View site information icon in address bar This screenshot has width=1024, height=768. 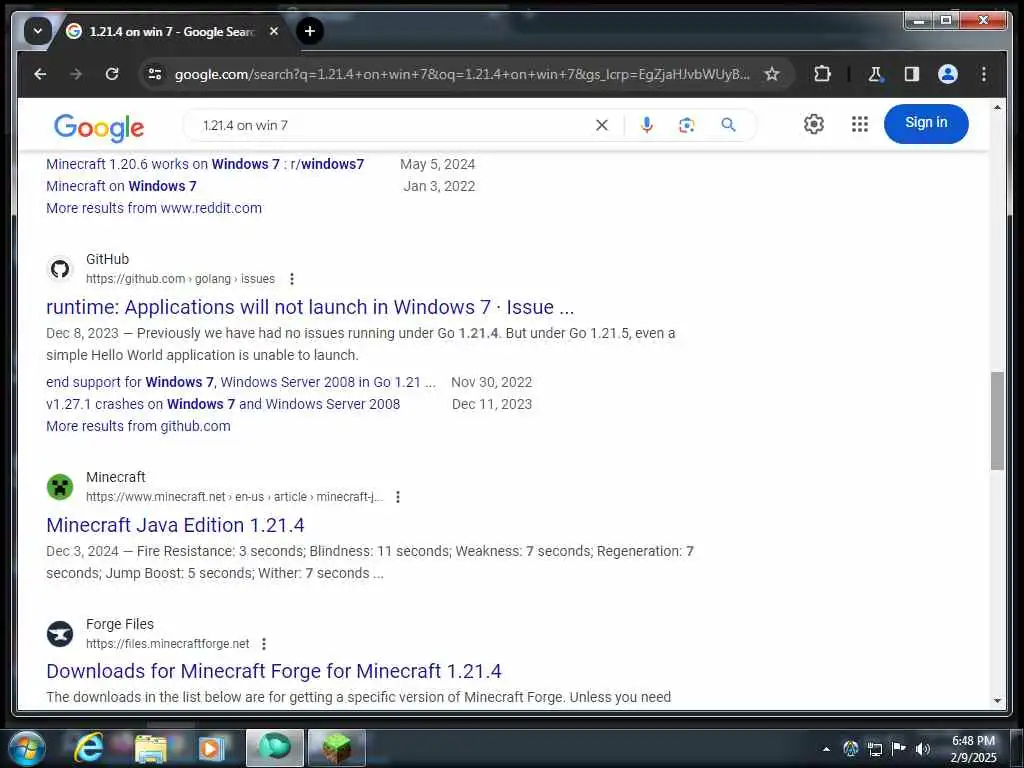(155, 74)
